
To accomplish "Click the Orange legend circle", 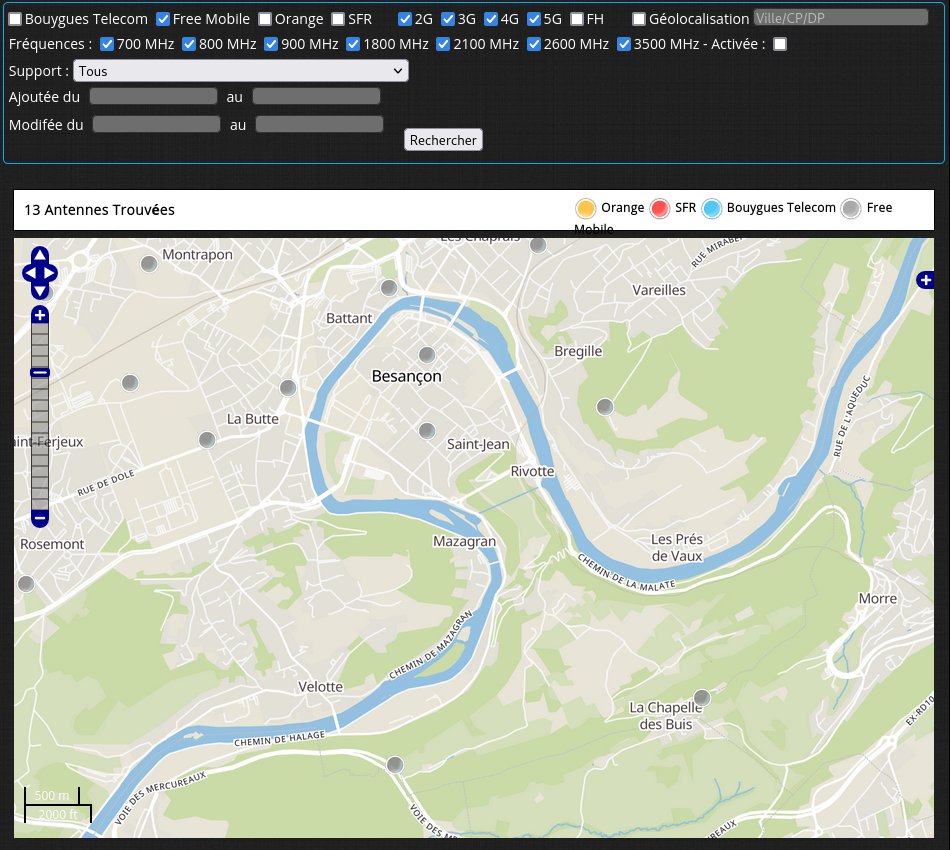I will coord(586,208).
